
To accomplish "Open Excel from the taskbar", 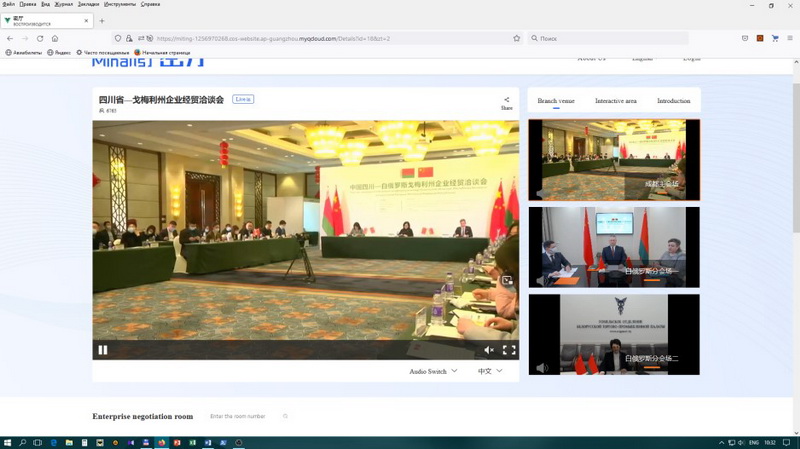I will pos(192,442).
